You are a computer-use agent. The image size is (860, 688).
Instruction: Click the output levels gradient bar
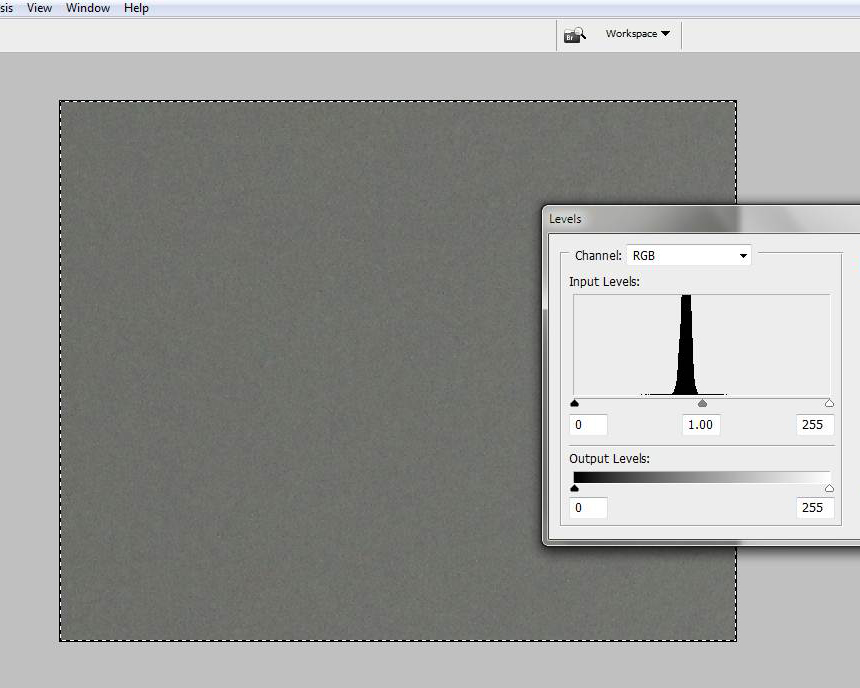(x=701, y=477)
